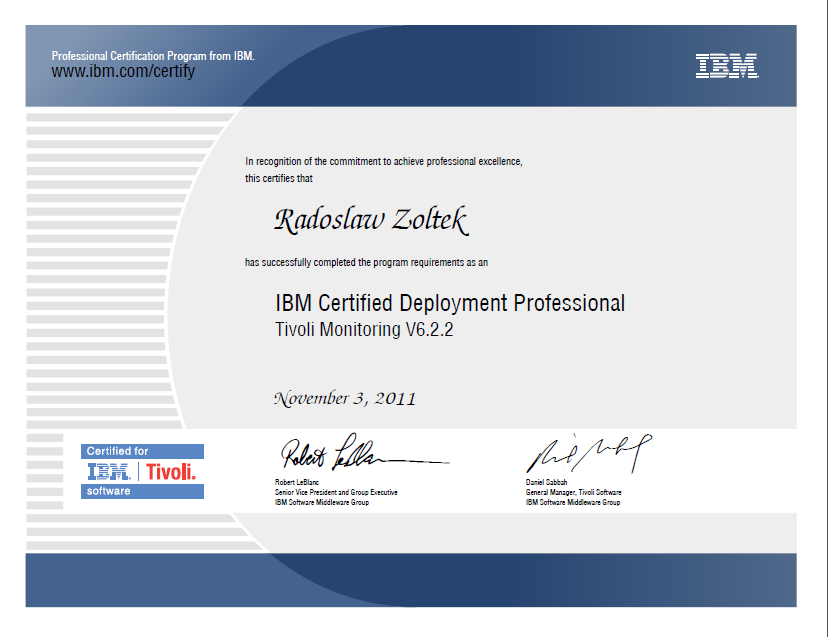The image size is (828, 637).
Task: Open the www.ibm.com/certify link
Action: [123, 72]
